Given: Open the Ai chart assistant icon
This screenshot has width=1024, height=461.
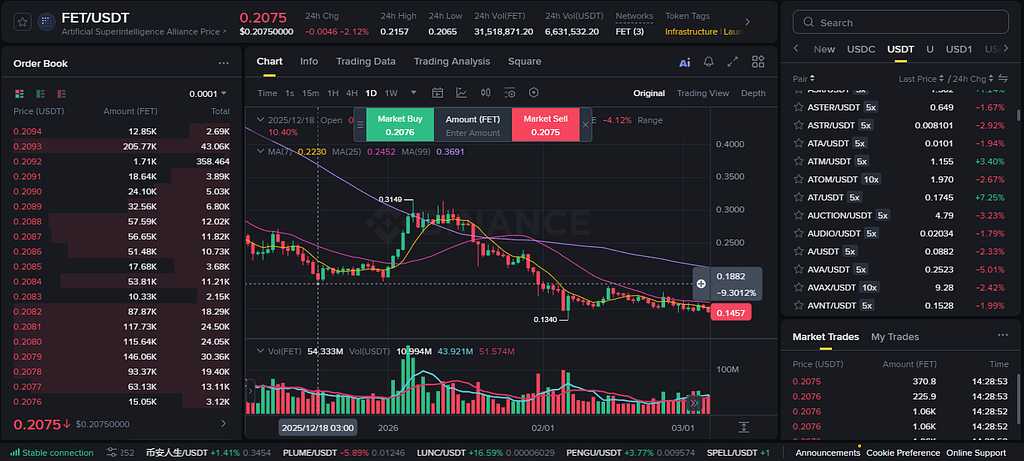Looking at the screenshot, I should coord(684,62).
